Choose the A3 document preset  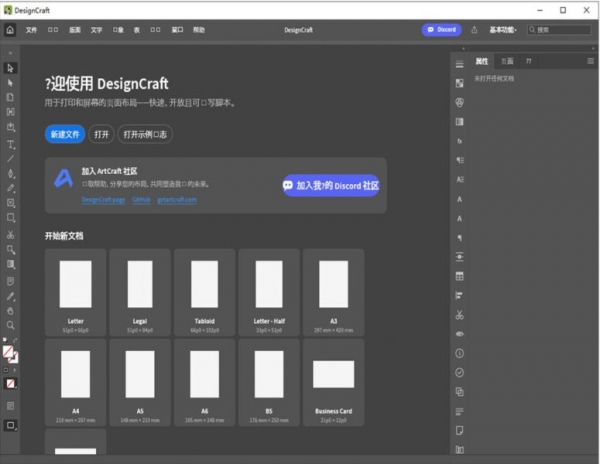(x=333, y=293)
